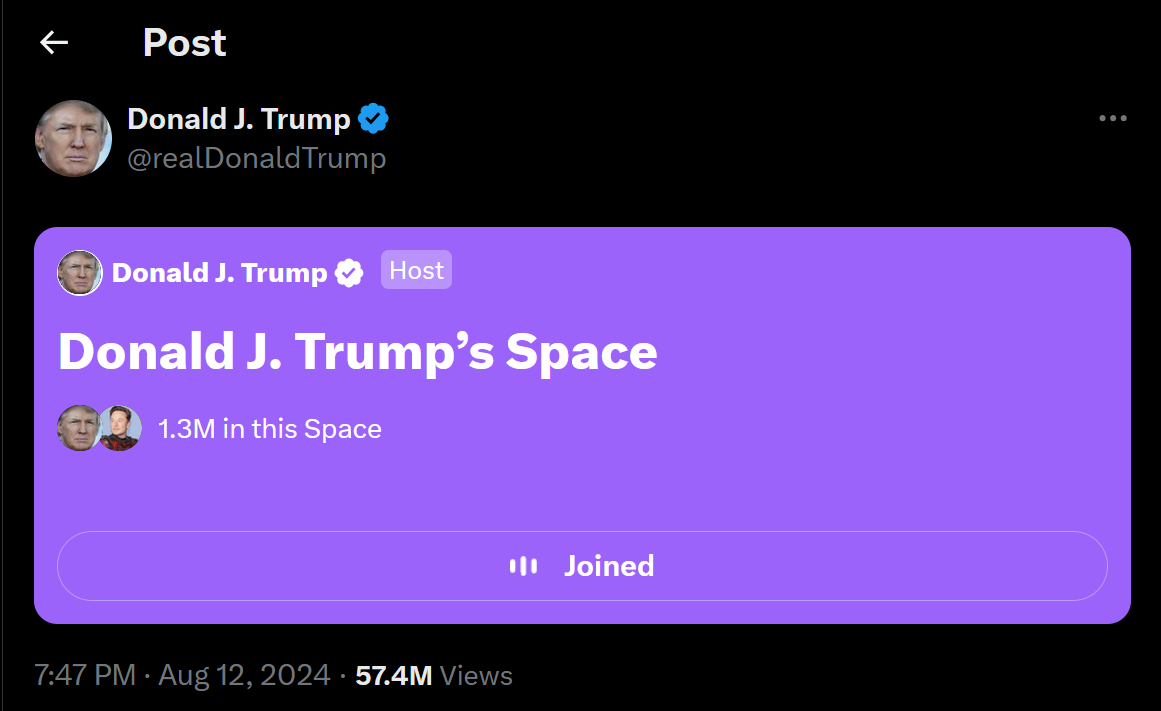1161x711 pixels.
Task: Click the audio bars icon in Joined button
Action: point(523,566)
